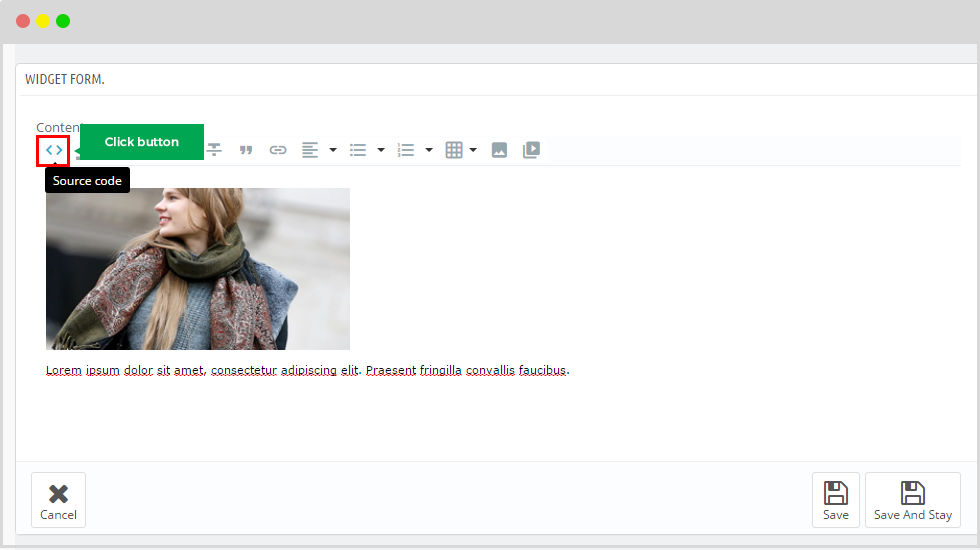Screen dimensions: 980x550
Task: Expand the alignment dropdown arrow
Action: tap(333, 150)
